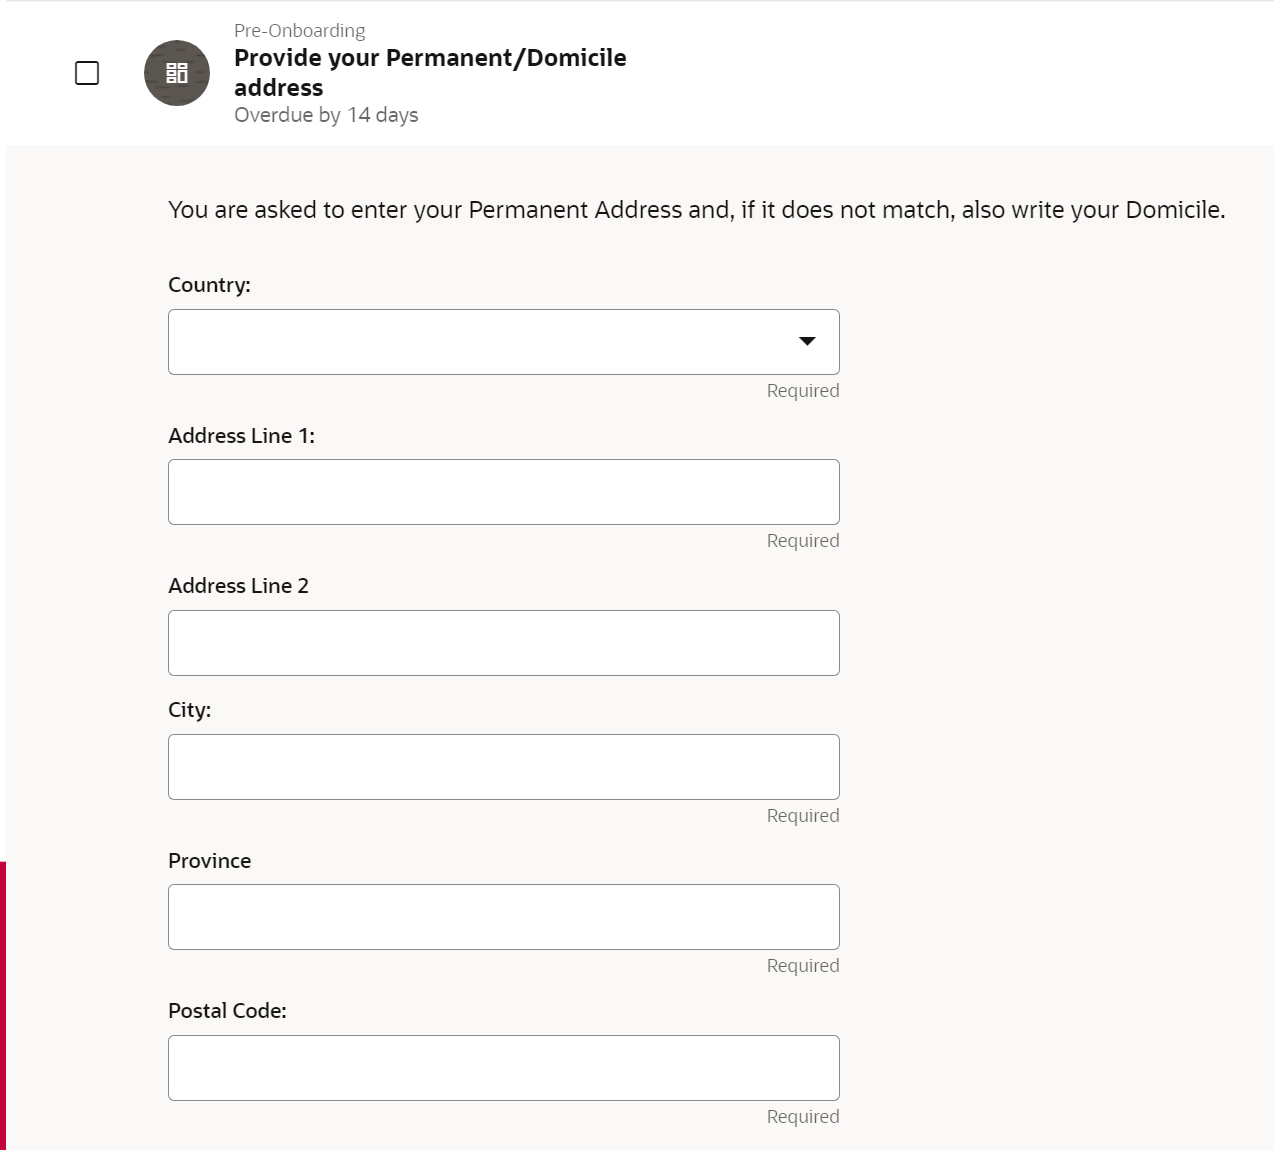This screenshot has height=1150, width=1274.
Task: Focus the Address Line 1 input field
Action: pyautogui.click(x=503, y=491)
